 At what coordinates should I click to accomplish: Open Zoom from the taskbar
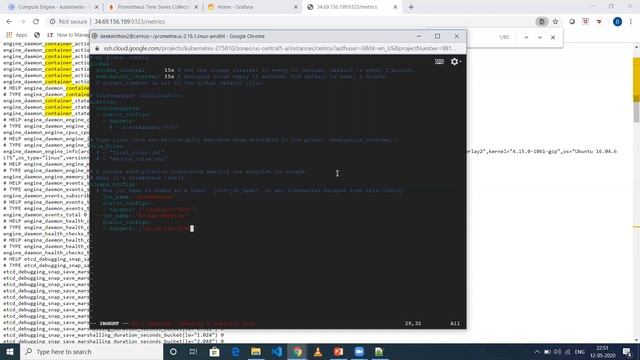click(x=359, y=352)
